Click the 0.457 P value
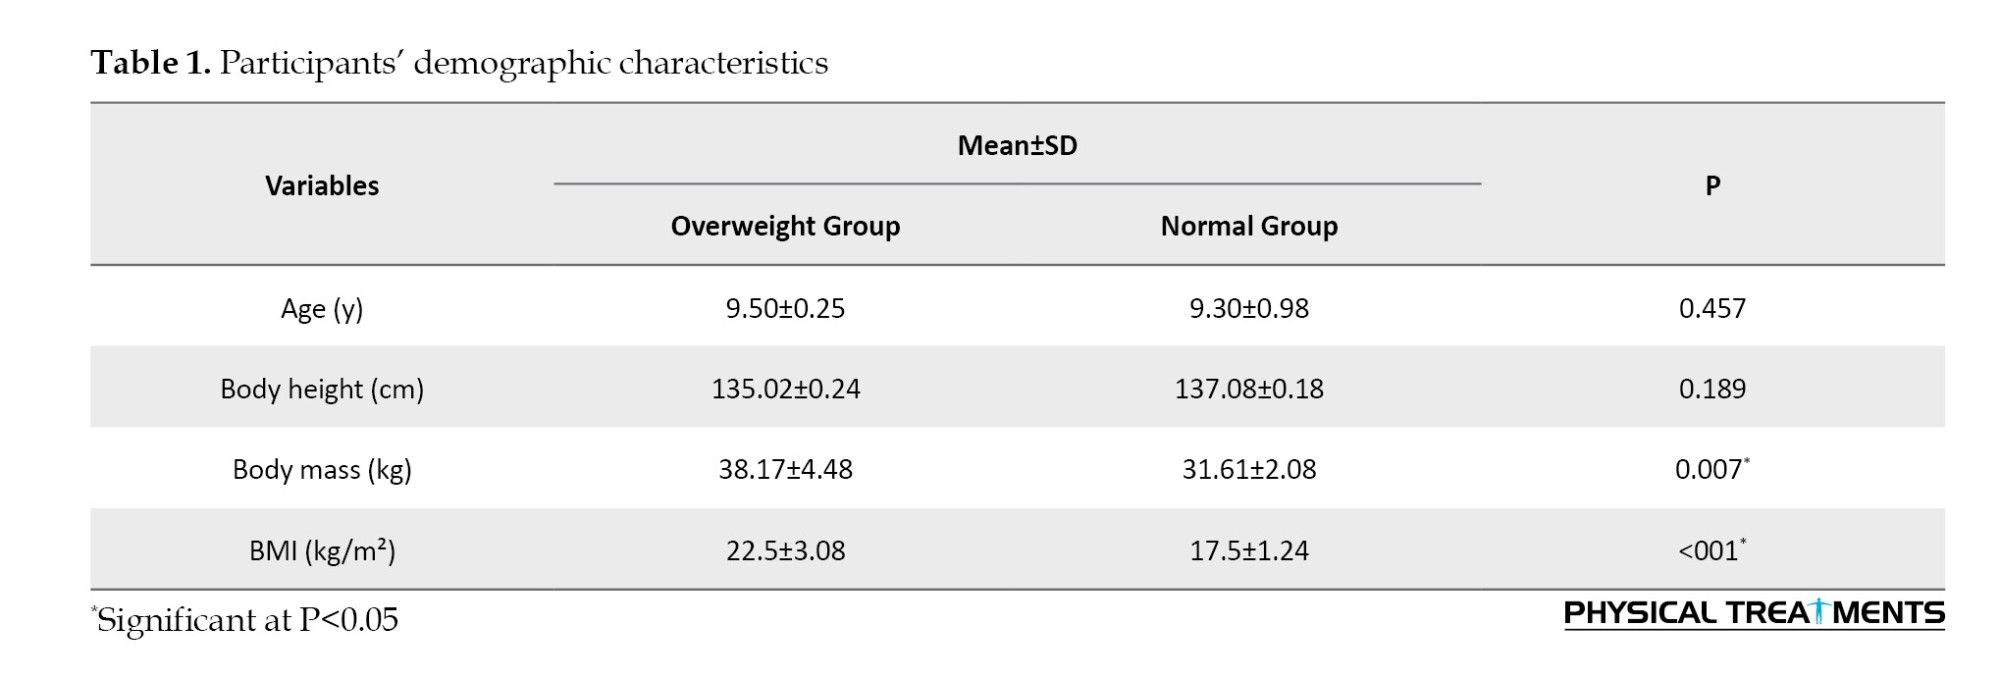Screen dimensions: 2000x678 1712,308
